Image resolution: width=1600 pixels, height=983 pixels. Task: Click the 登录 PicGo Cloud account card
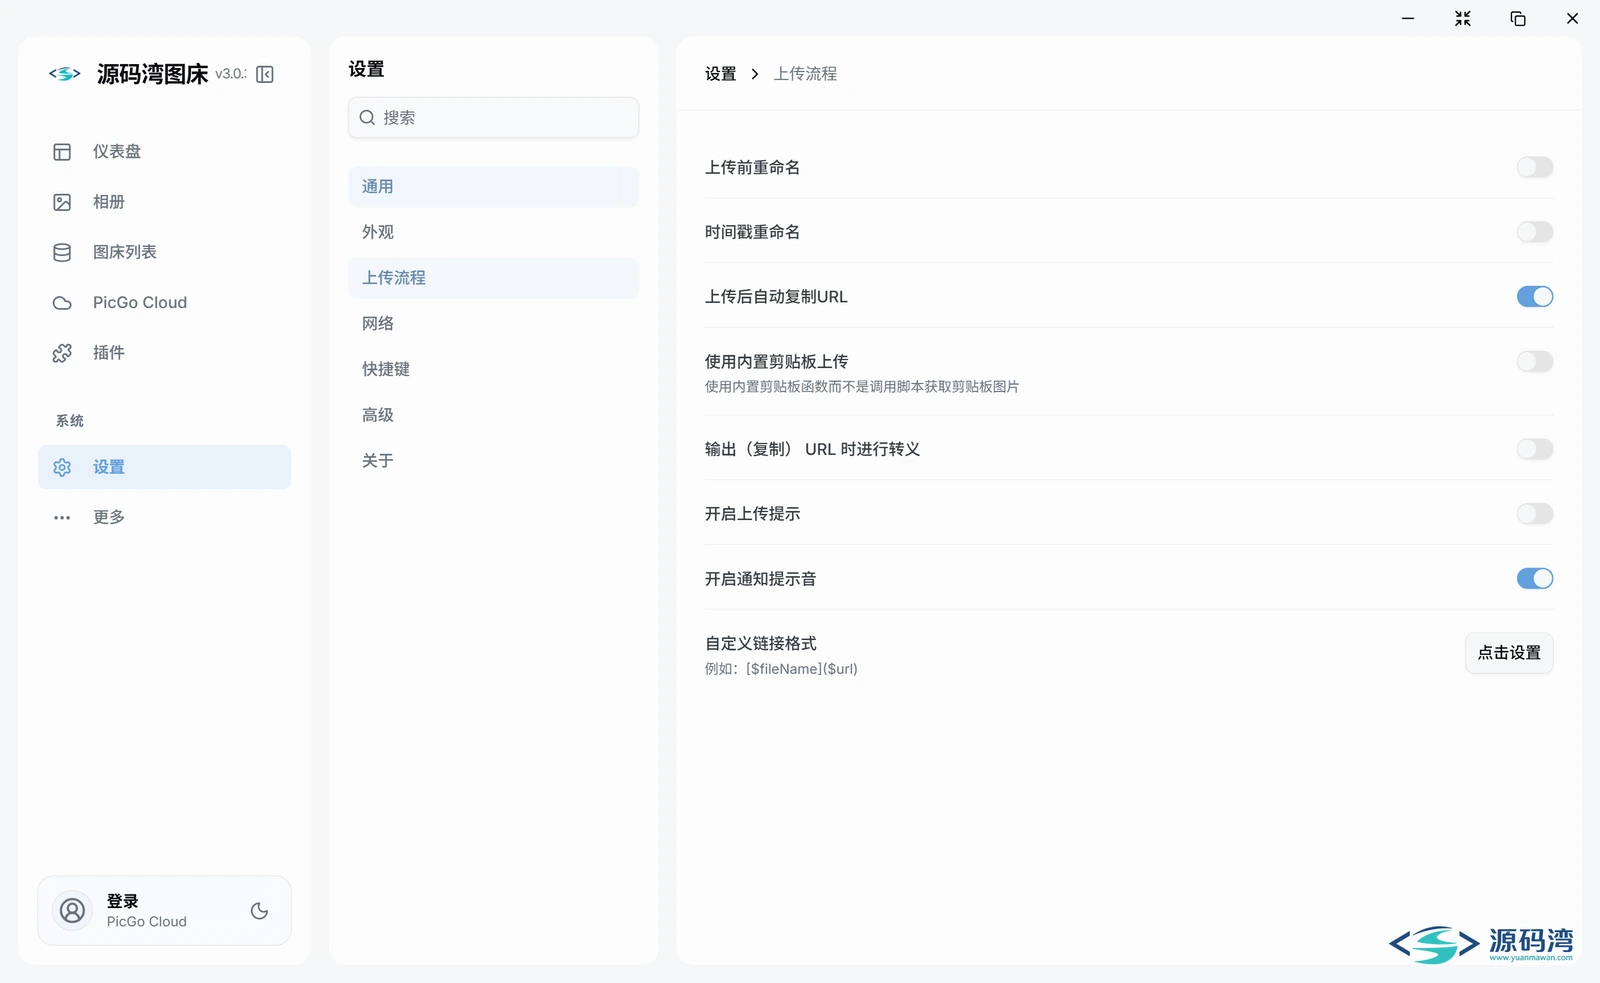[164, 911]
